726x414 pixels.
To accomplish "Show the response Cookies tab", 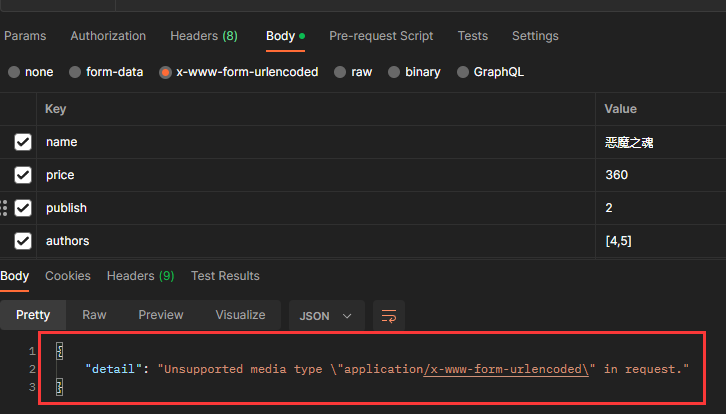I will [68, 276].
